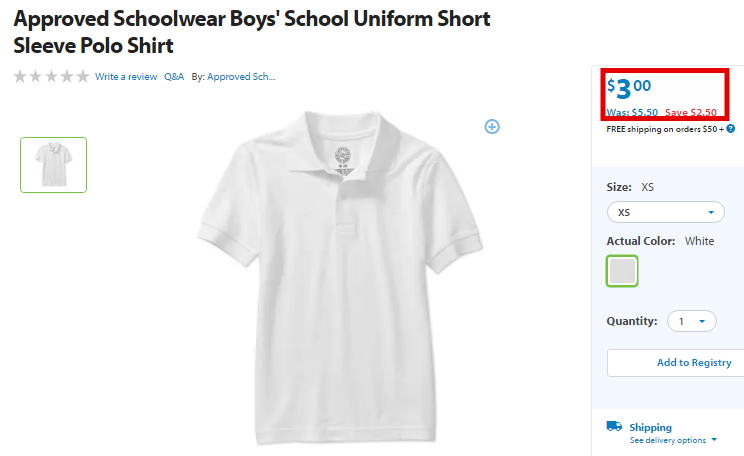
Task: Click the main white polo shirt image
Action: [x=340, y=278]
